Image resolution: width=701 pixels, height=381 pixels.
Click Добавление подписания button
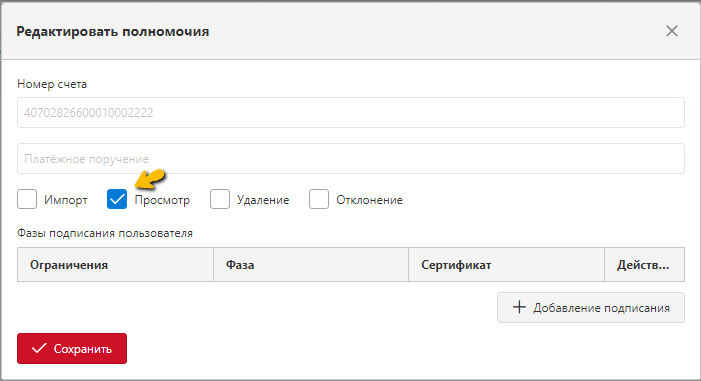click(591, 308)
